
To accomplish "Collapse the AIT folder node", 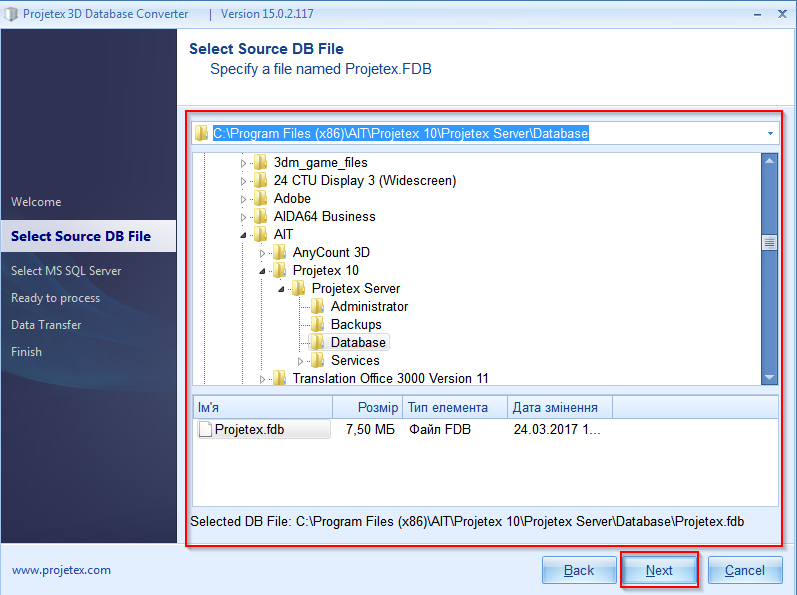I will [x=243, y=235].
